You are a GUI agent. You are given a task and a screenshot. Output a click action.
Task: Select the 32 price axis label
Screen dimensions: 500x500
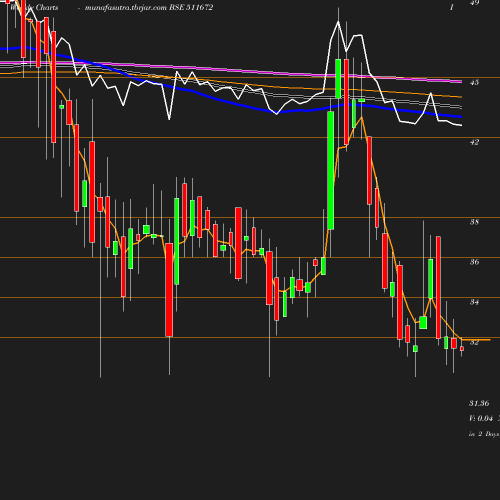click(x=474, y=342)
